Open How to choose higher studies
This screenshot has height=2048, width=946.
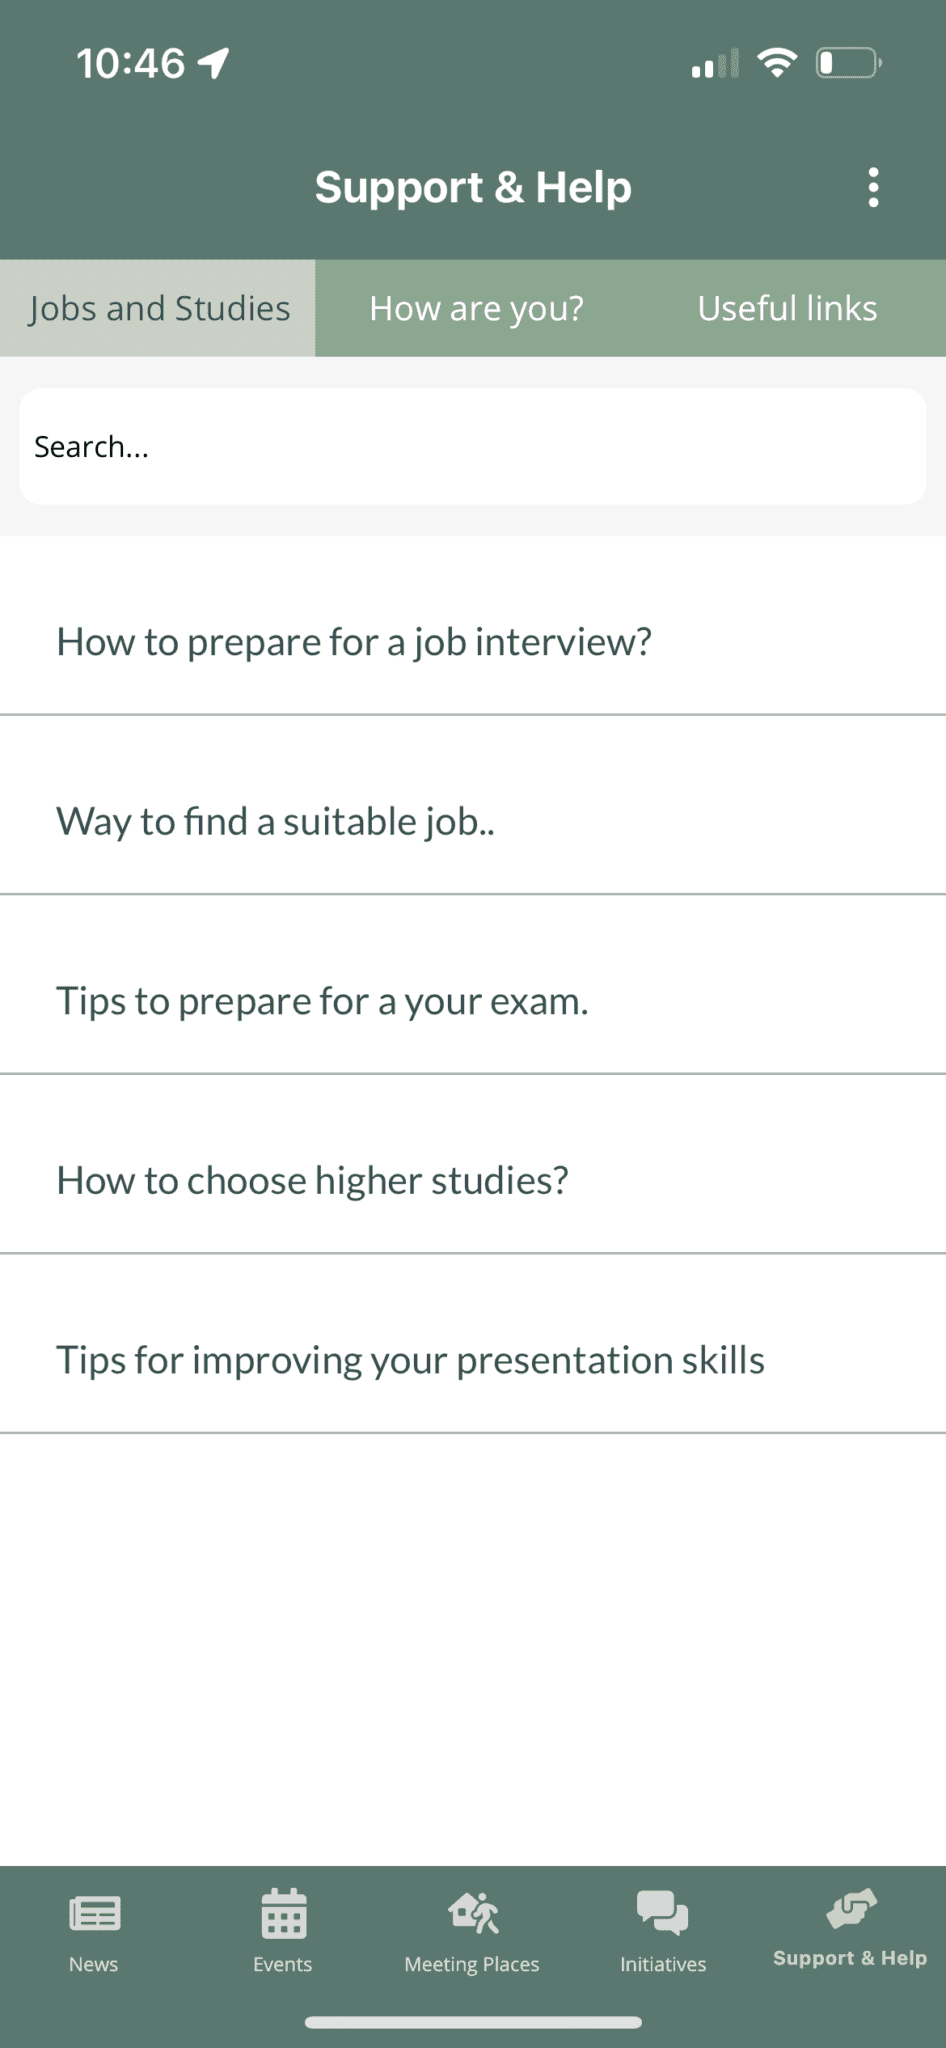pyautogui.click(x=473, y=1180)
